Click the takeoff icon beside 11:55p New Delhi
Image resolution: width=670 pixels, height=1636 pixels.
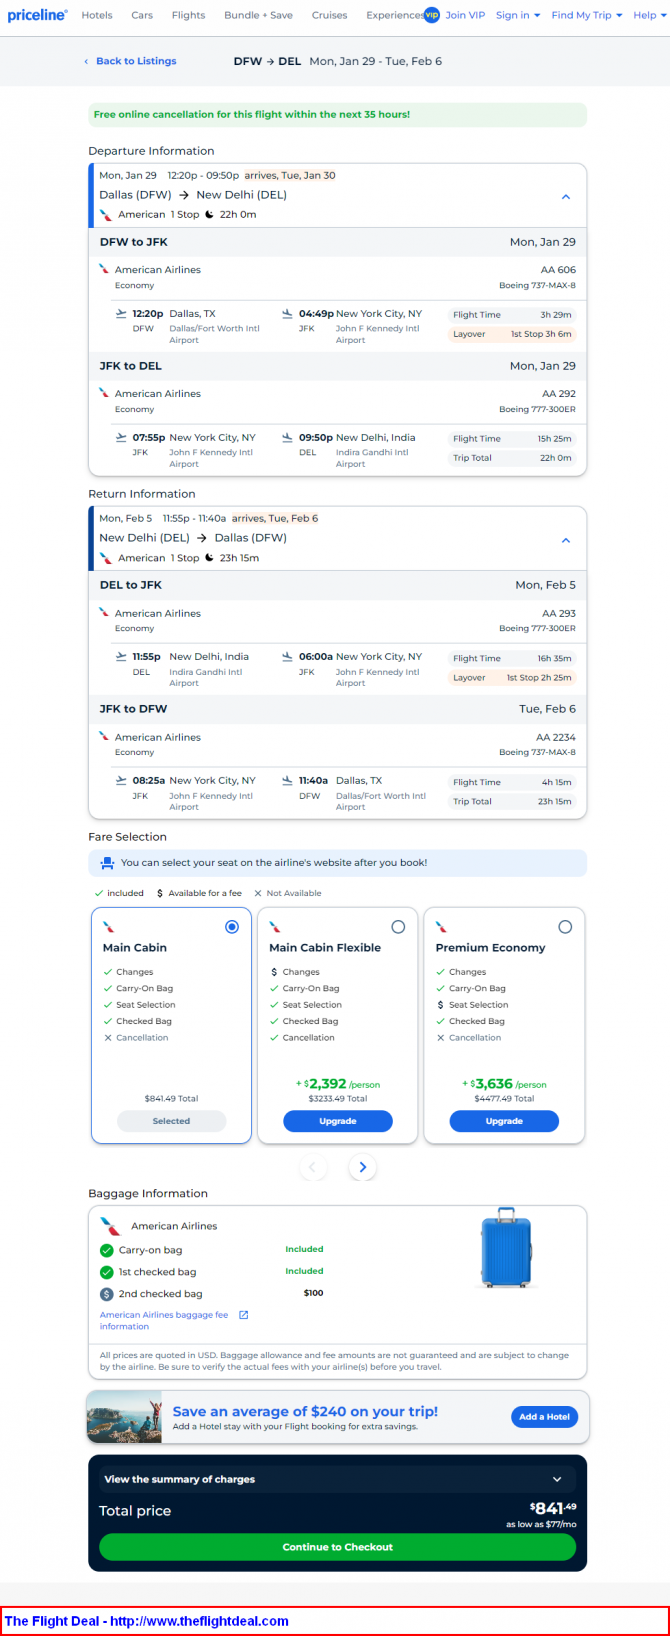pyautogui.click(x=122, y=656)
